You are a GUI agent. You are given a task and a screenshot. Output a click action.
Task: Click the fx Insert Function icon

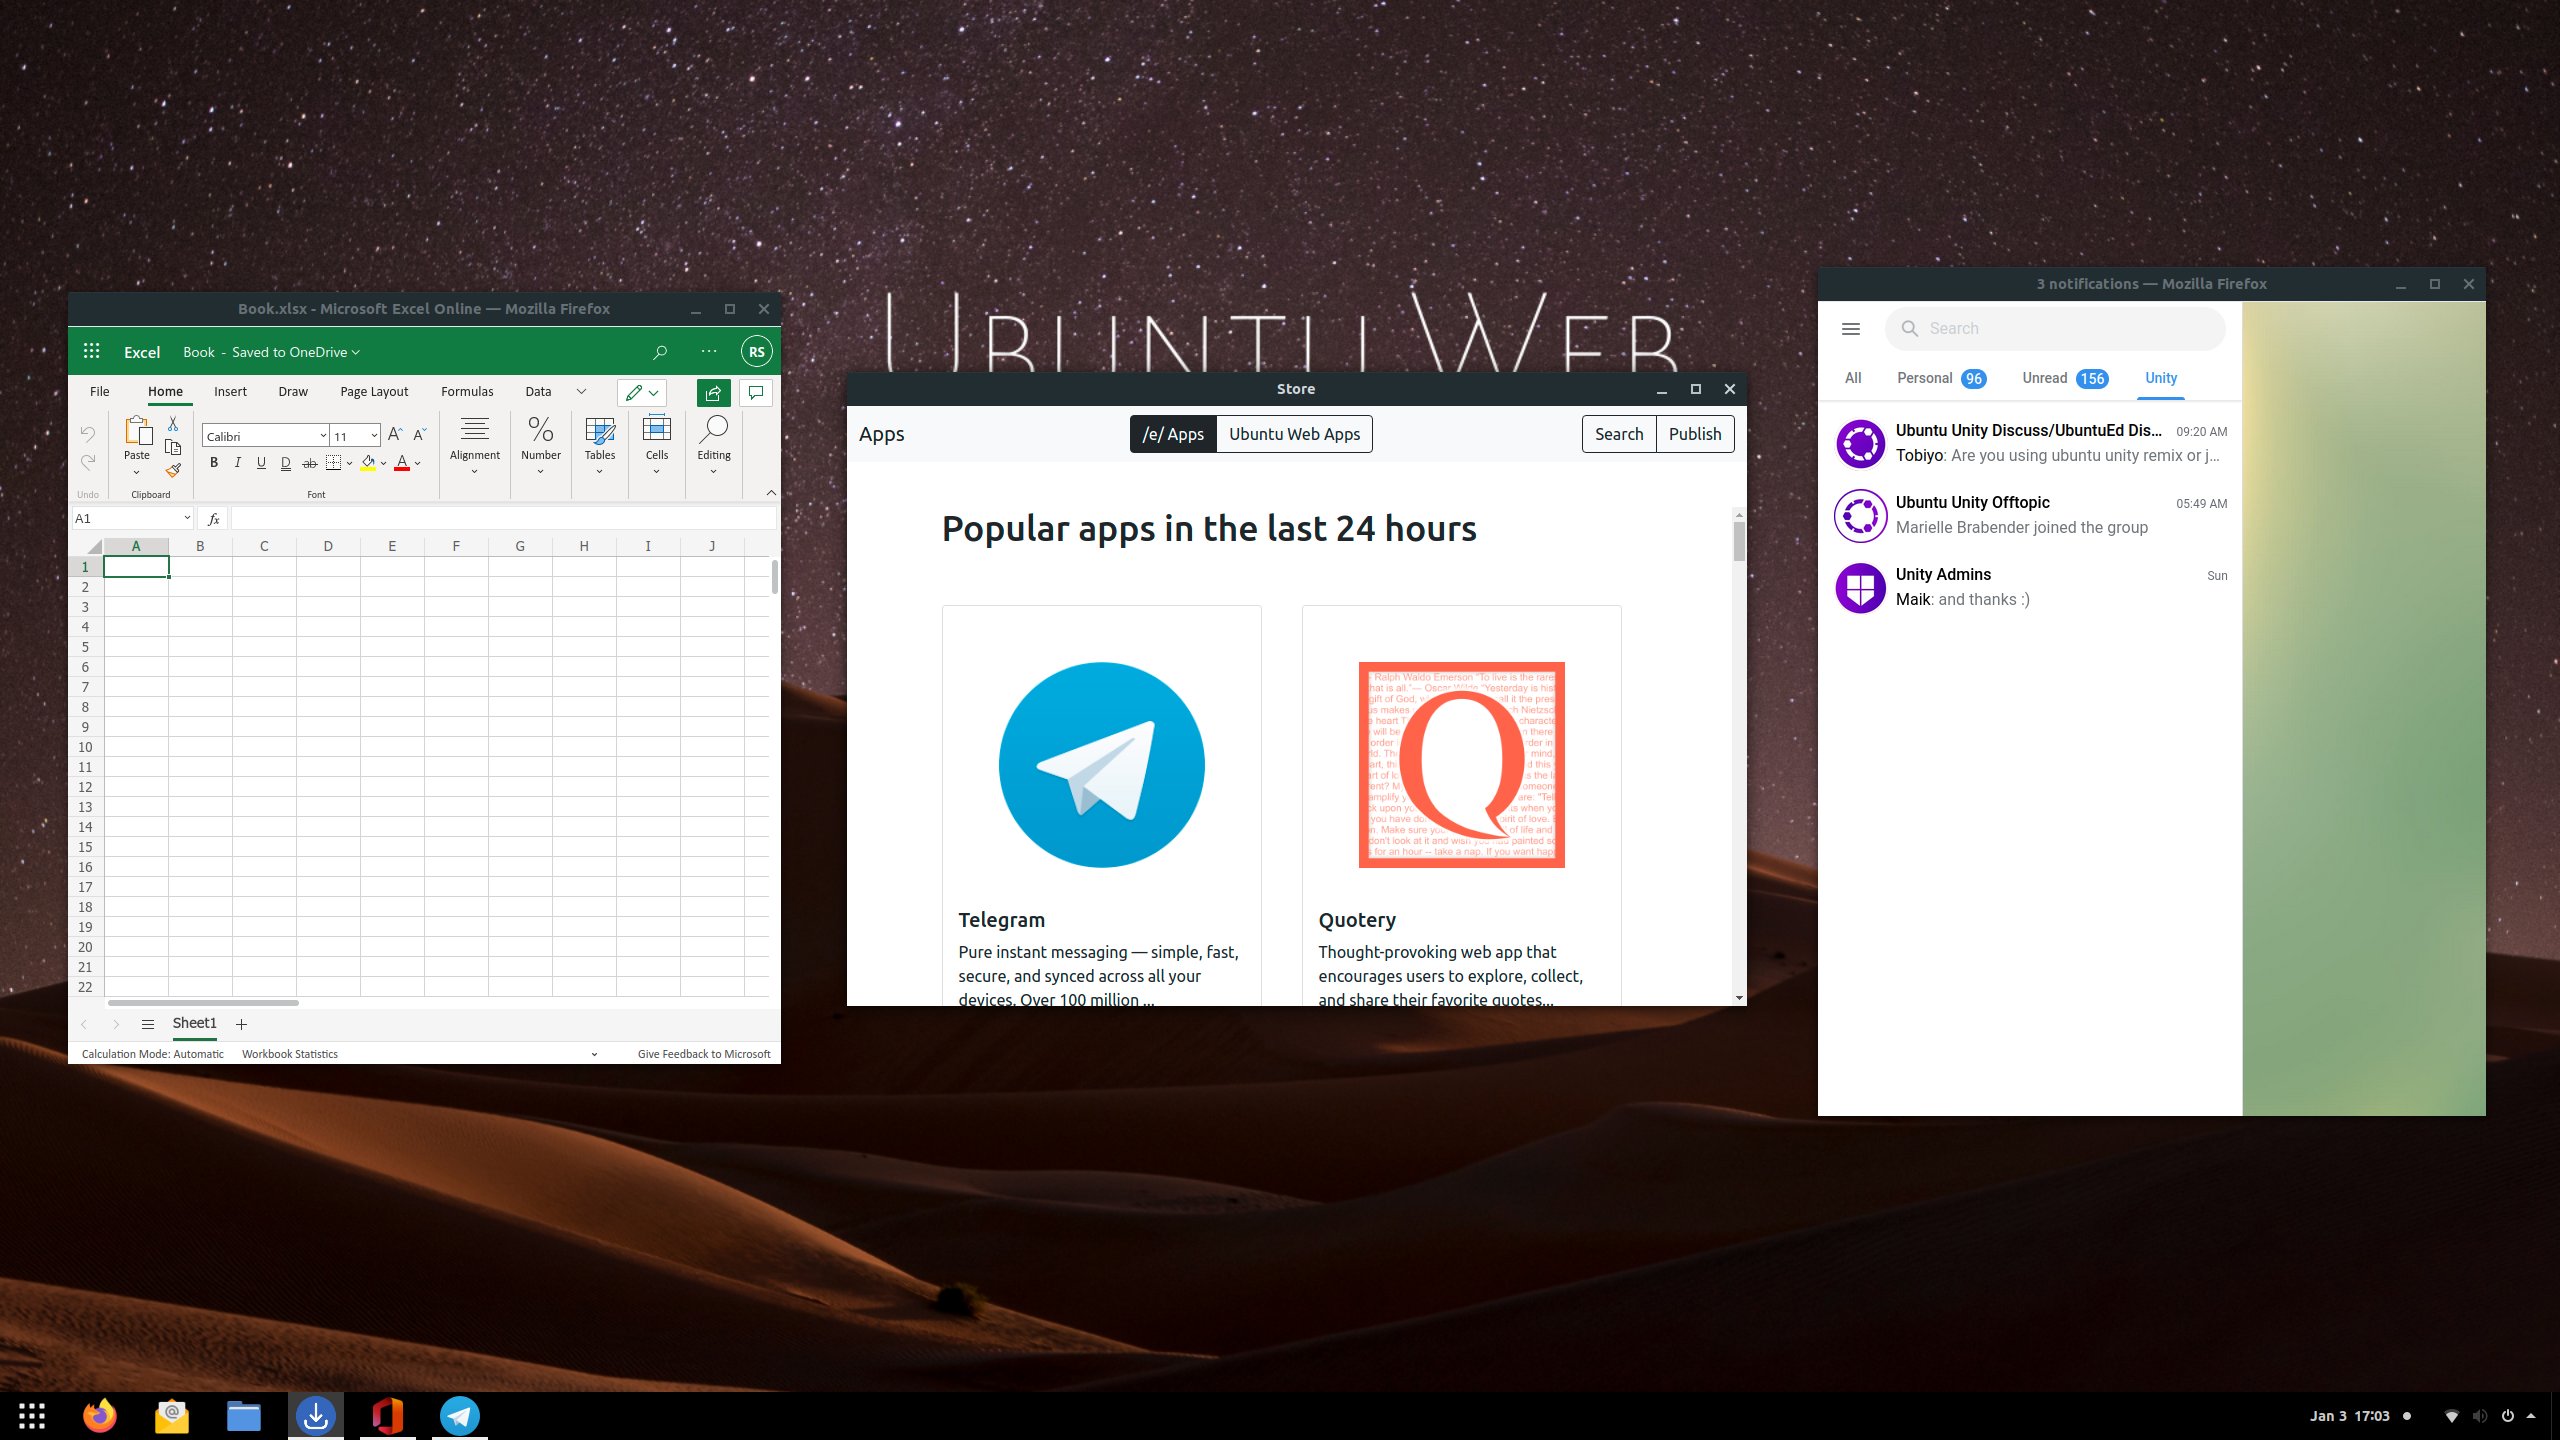213,519
